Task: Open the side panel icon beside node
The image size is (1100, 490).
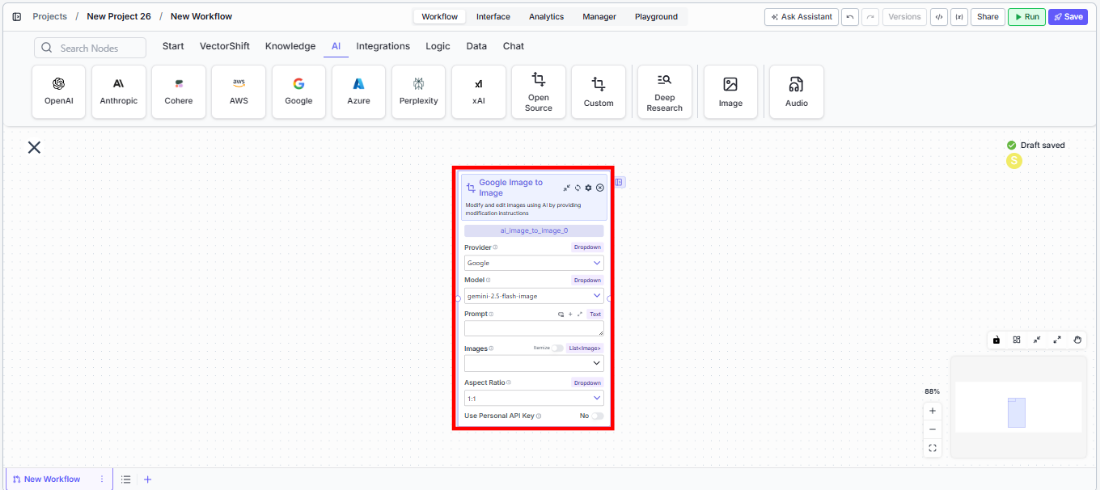Action: tap(619, 183)
